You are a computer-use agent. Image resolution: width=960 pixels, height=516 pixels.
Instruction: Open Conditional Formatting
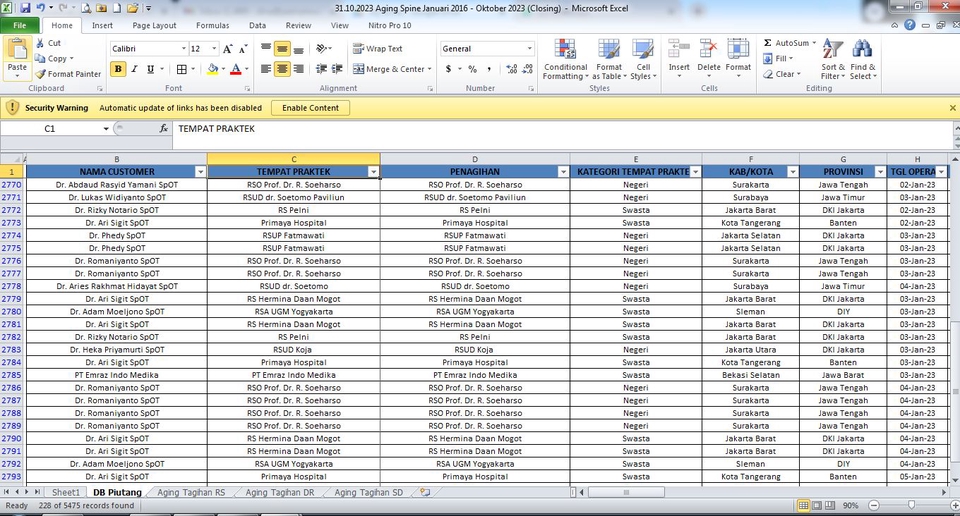pos(565,59)
